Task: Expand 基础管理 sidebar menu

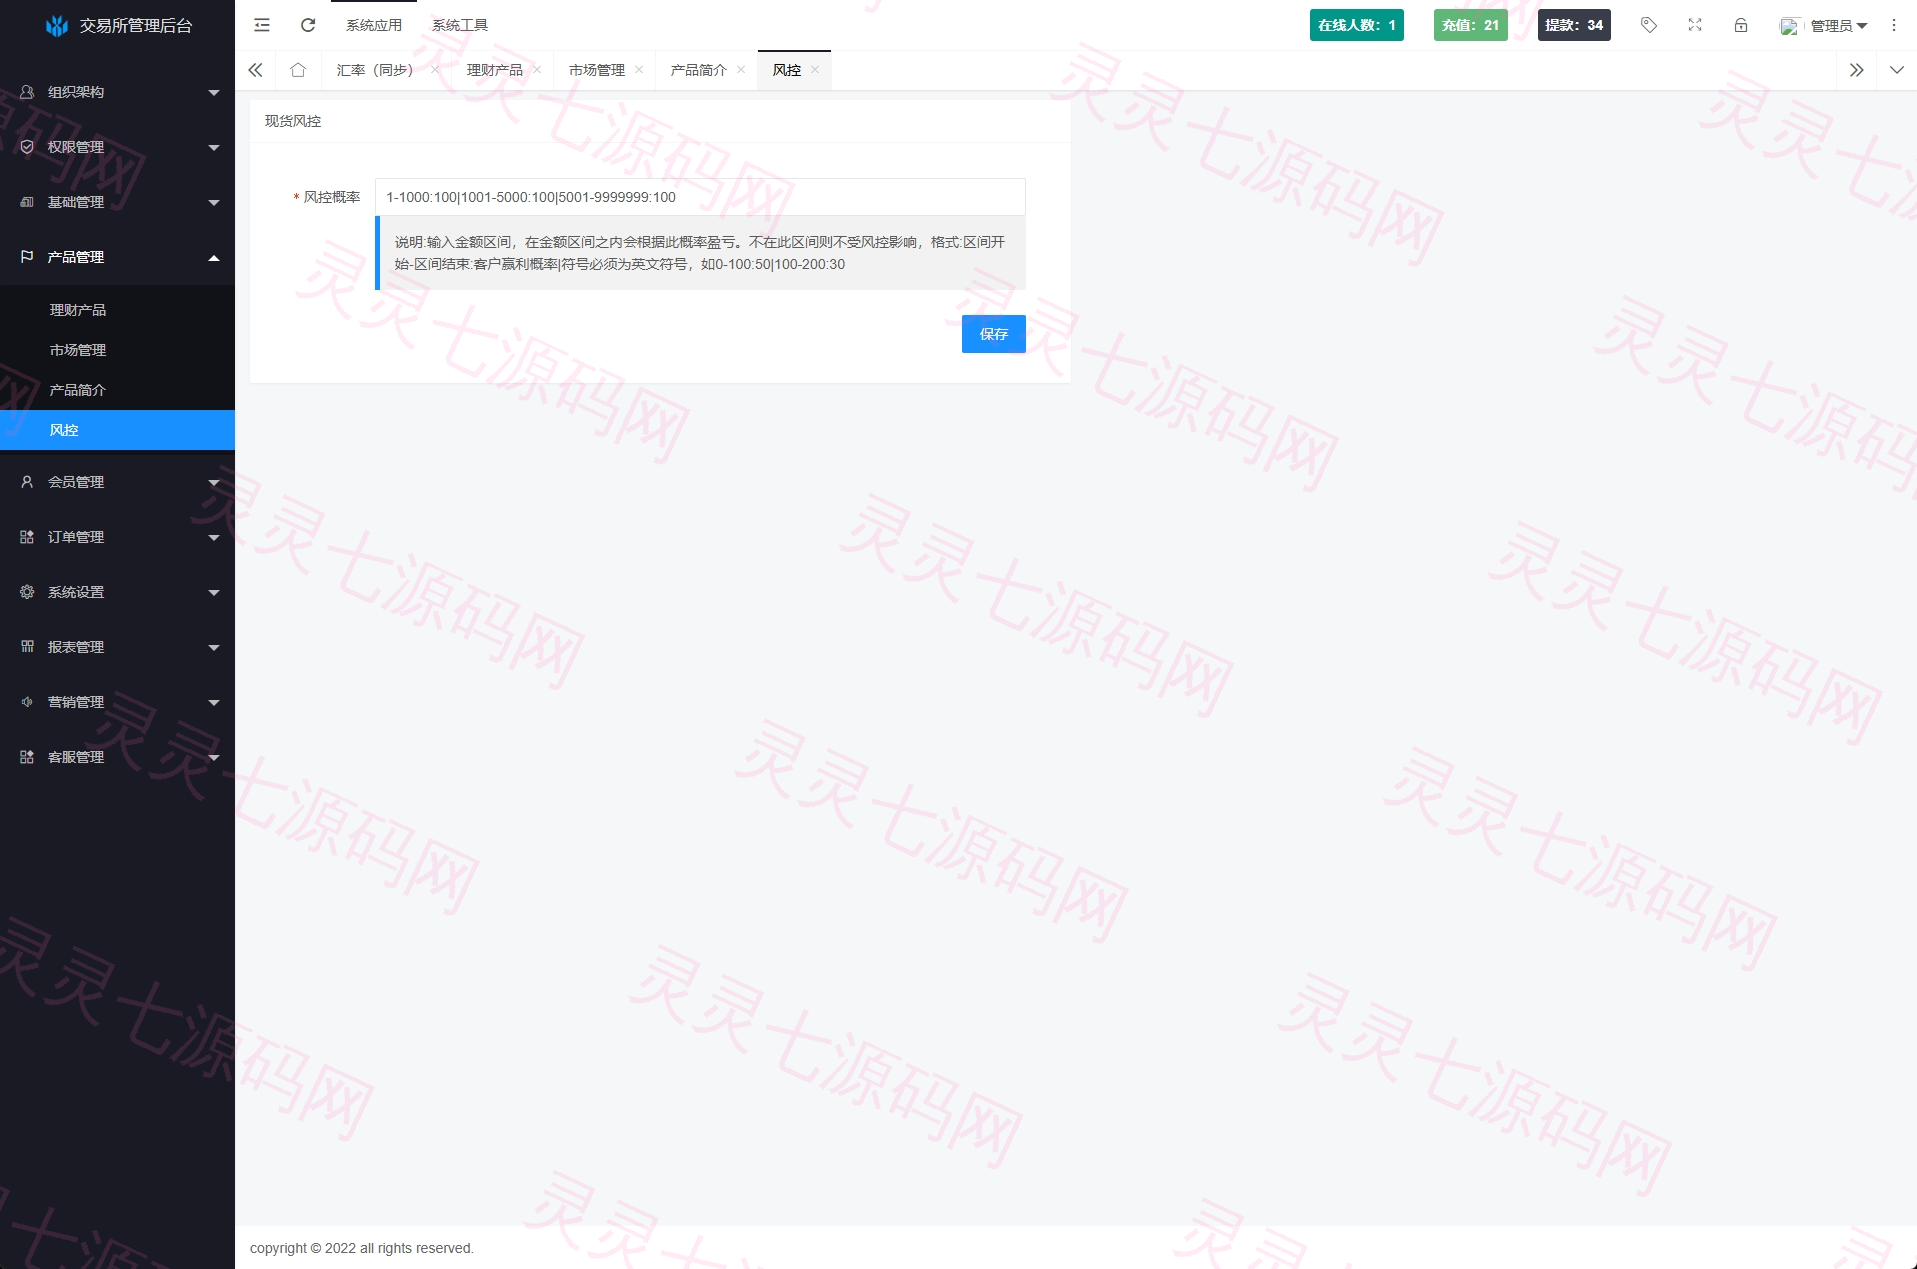Action: point(118,202)
